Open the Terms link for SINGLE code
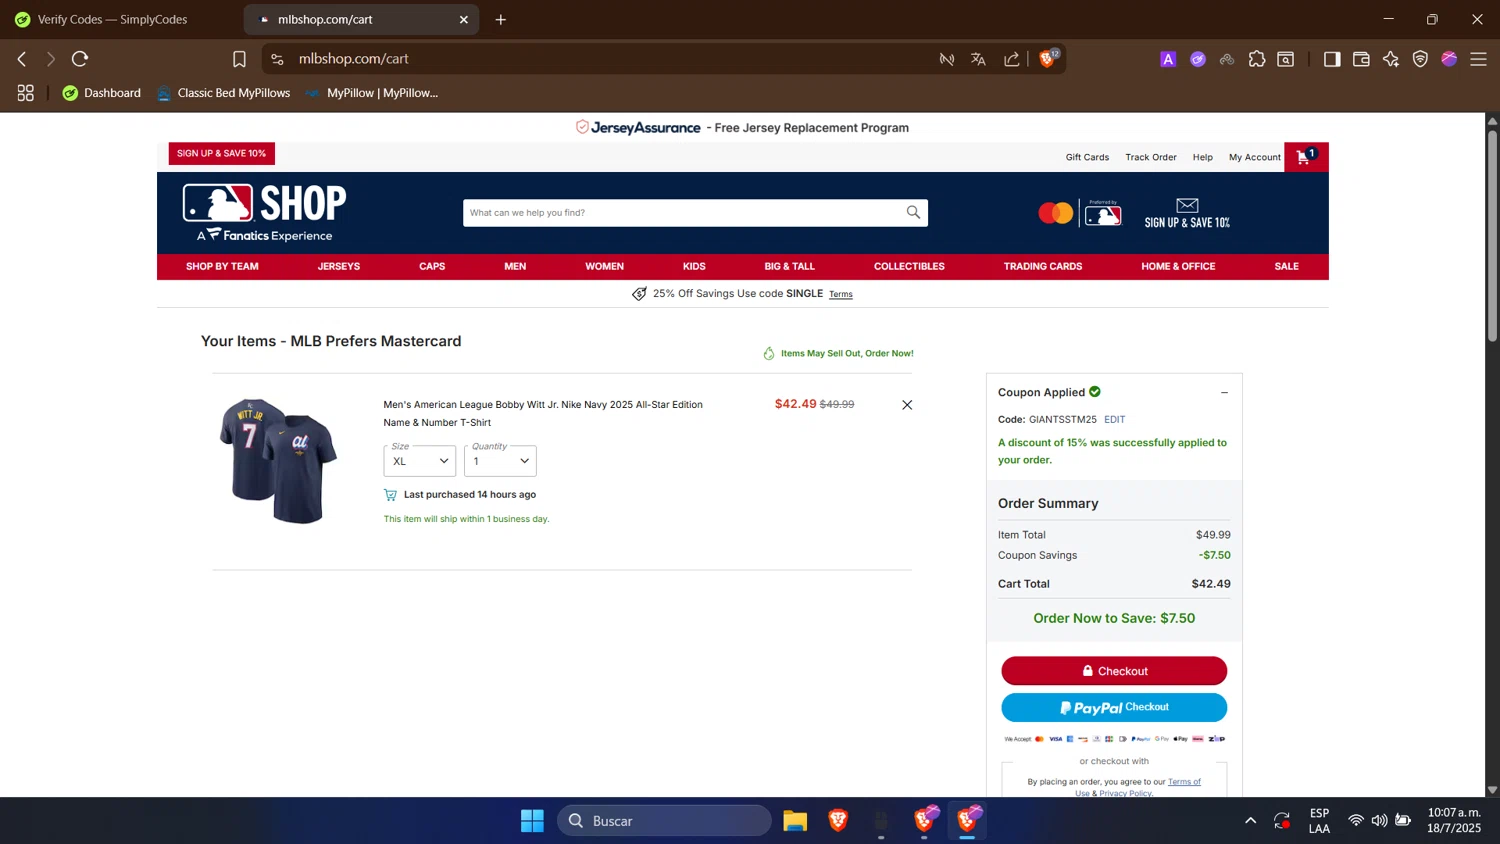 [841, 294]
